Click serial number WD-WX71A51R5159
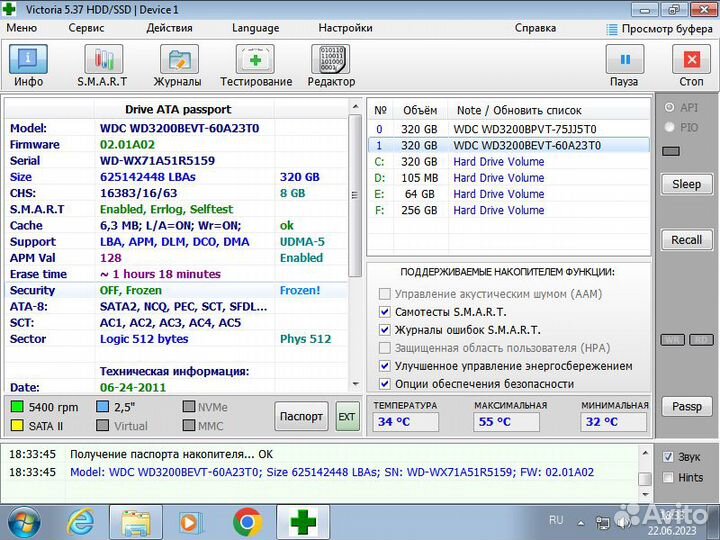Screen dimensions: 720x540 click(x=158, y=161)
